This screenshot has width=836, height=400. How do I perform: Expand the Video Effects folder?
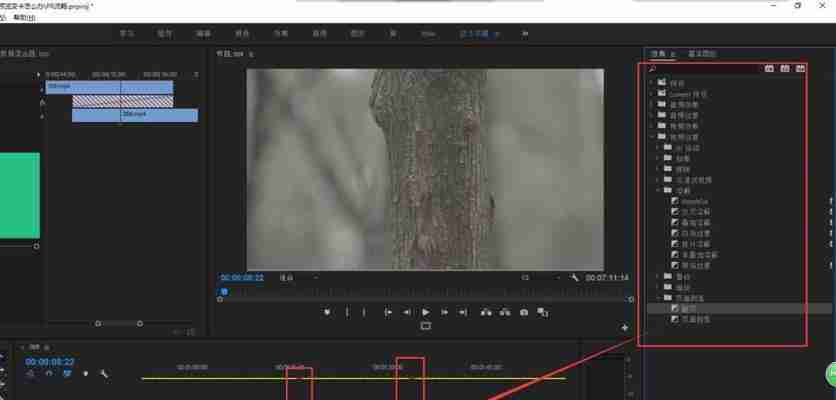coord(651,125)
